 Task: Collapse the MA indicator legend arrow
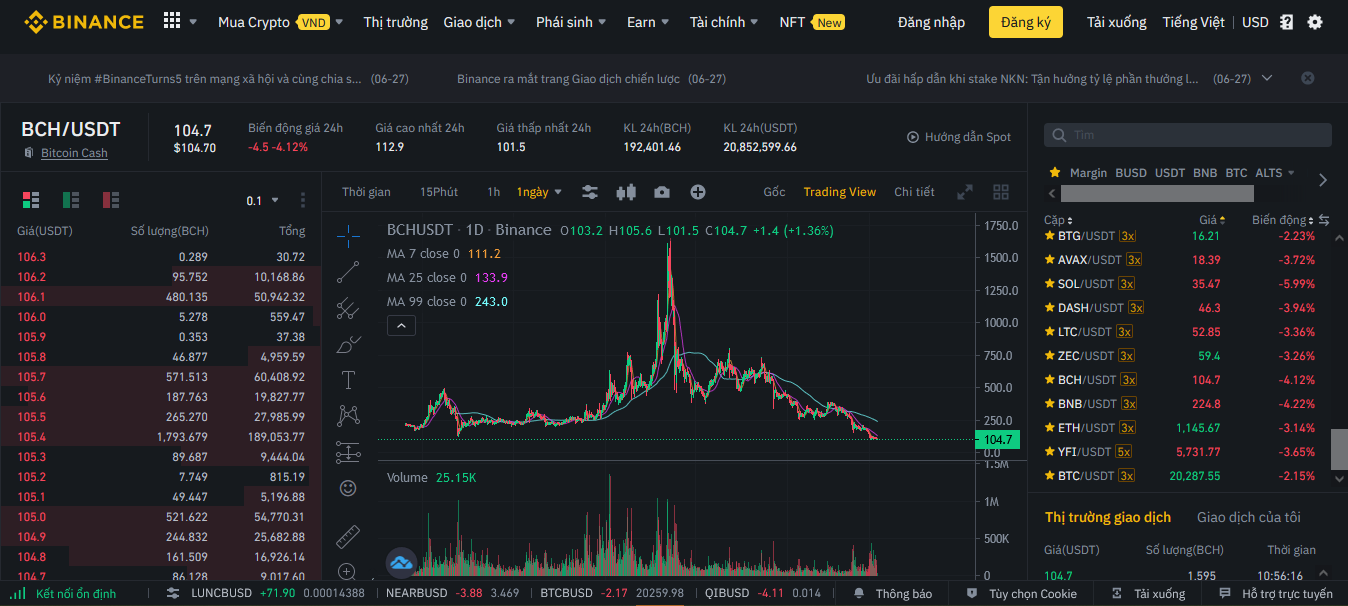tap(400, 326)
